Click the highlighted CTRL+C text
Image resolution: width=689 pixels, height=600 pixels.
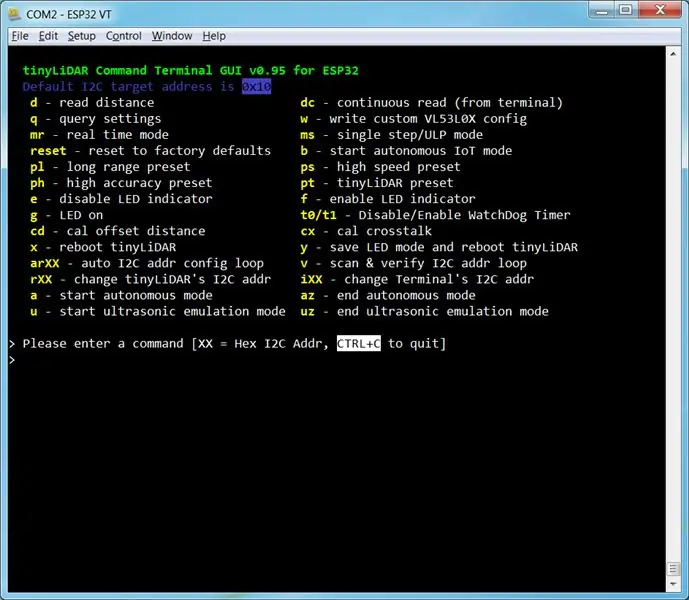[359, 343]
